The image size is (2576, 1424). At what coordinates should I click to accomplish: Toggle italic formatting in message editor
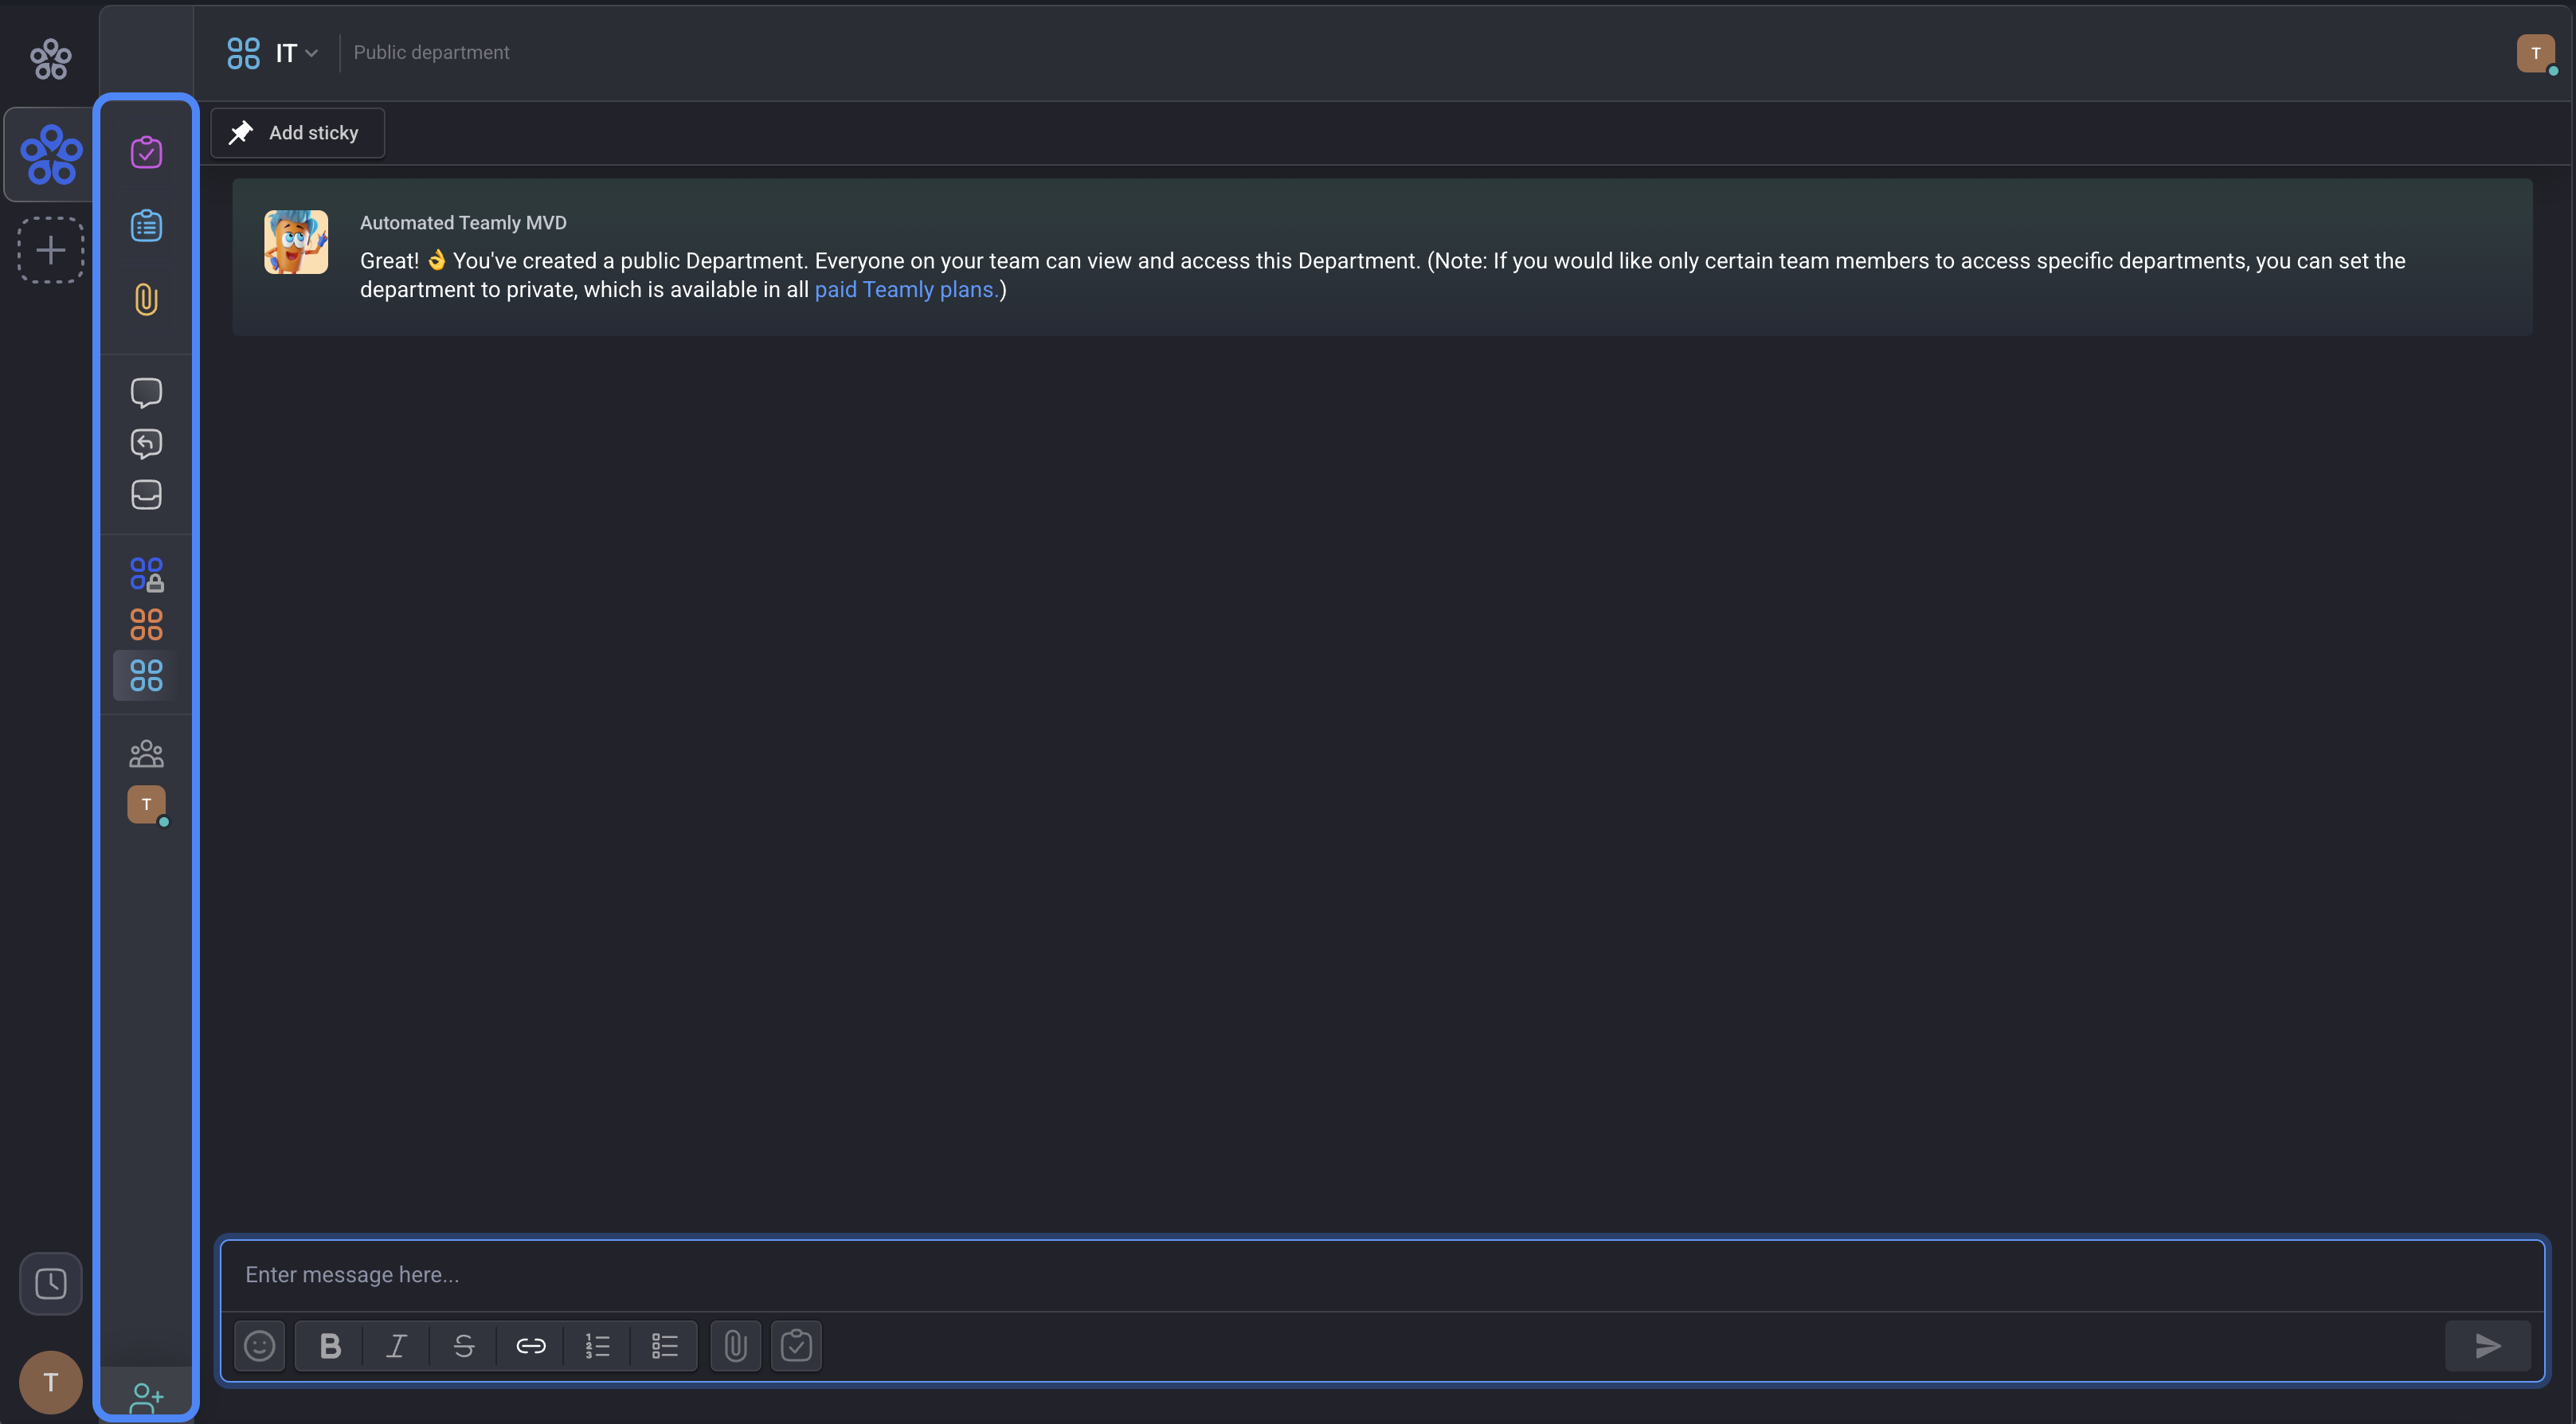click(x=396, y=1346)
